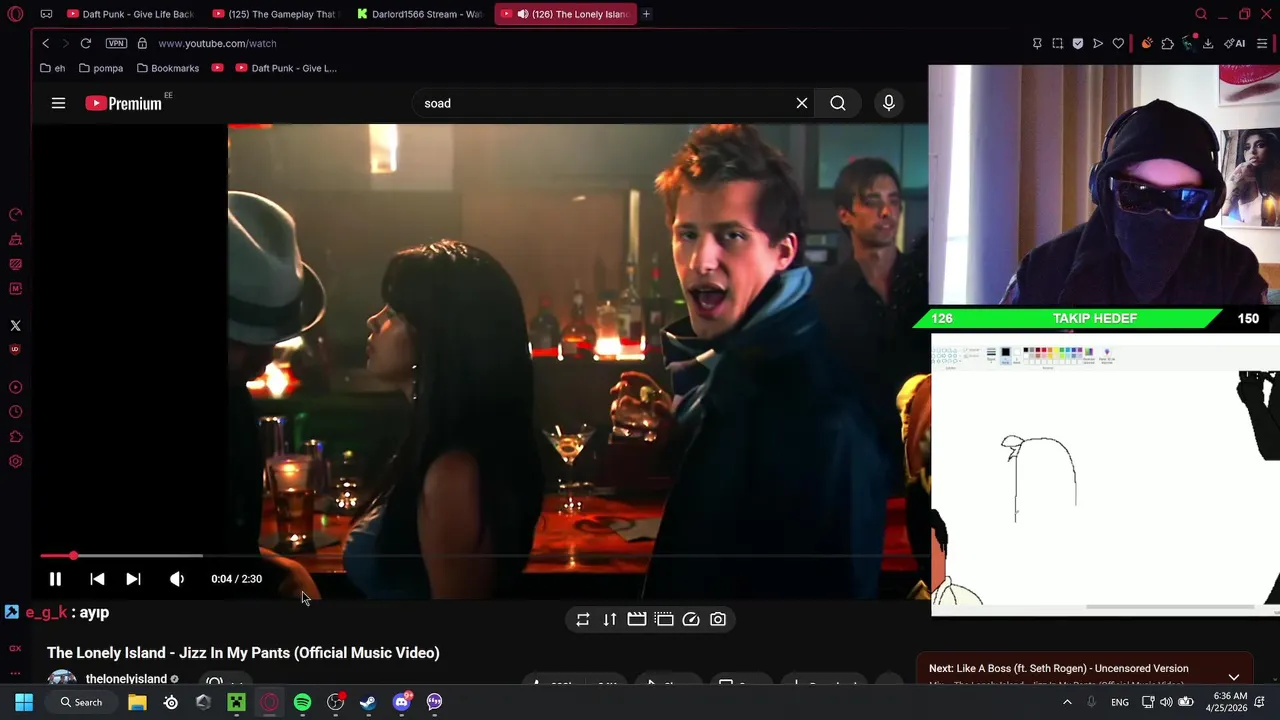
Task: Reload the current page
Action: coord(86,43)
